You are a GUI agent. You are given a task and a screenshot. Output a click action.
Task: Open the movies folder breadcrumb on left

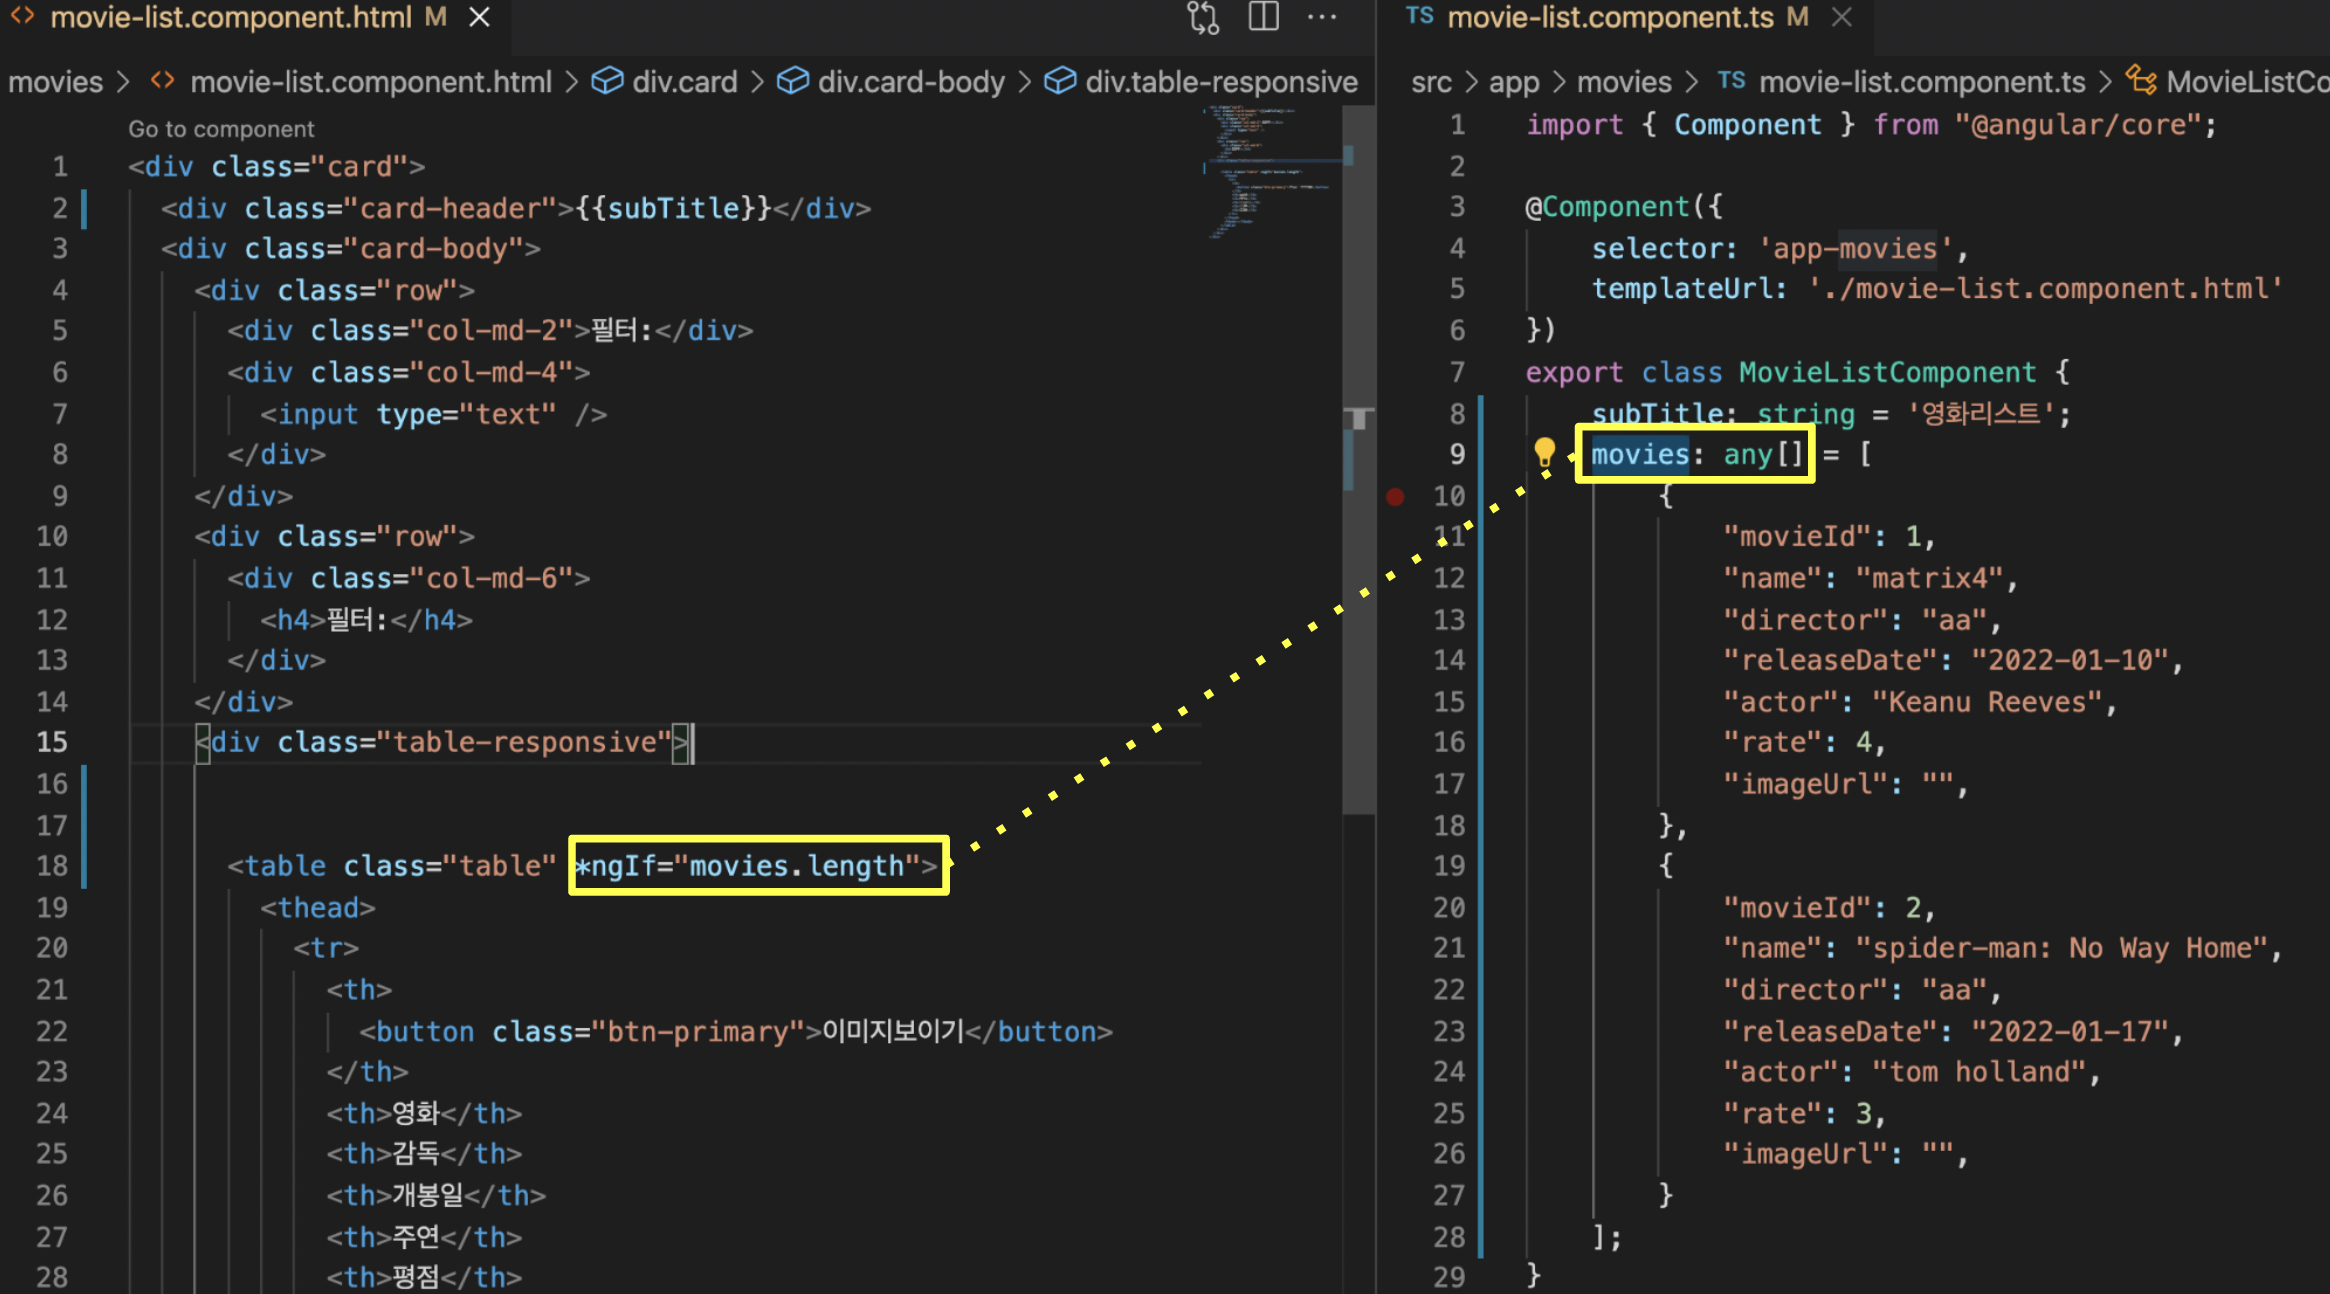(x=55, y=81)
